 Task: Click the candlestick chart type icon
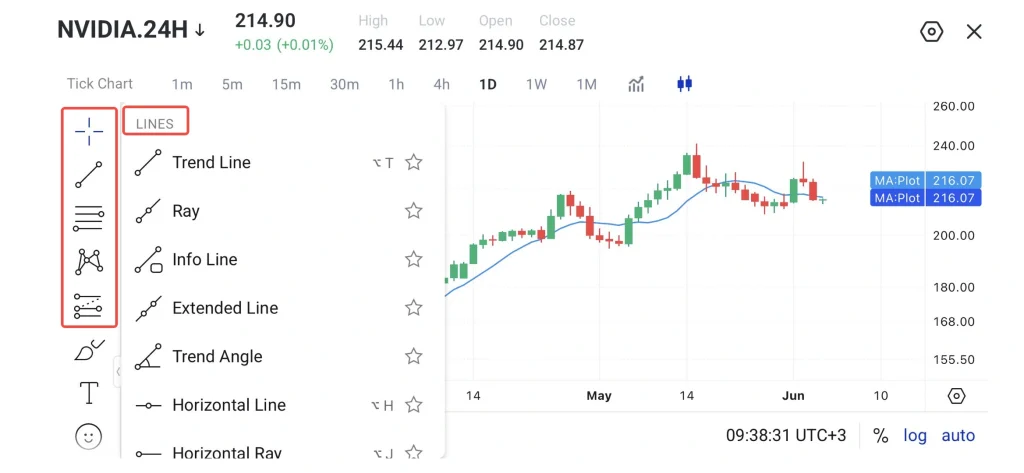(684, 84)
